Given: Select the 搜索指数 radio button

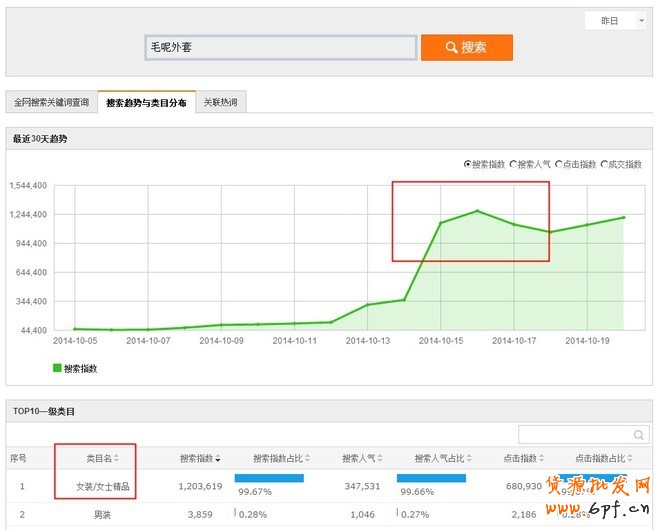Looking at the screenshot, I should tap(467, 164).
